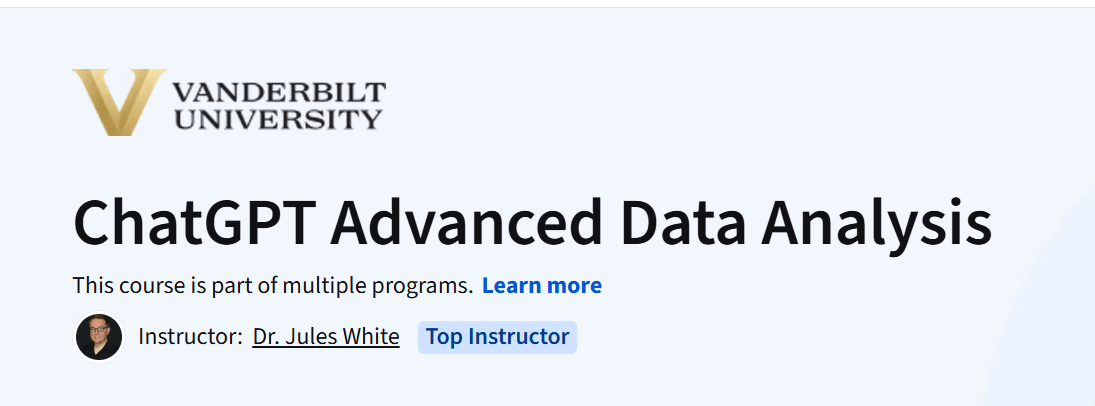Open Dr. Jules White's instructor profile link
The image size is (1095, 406).
pos(326,337)
